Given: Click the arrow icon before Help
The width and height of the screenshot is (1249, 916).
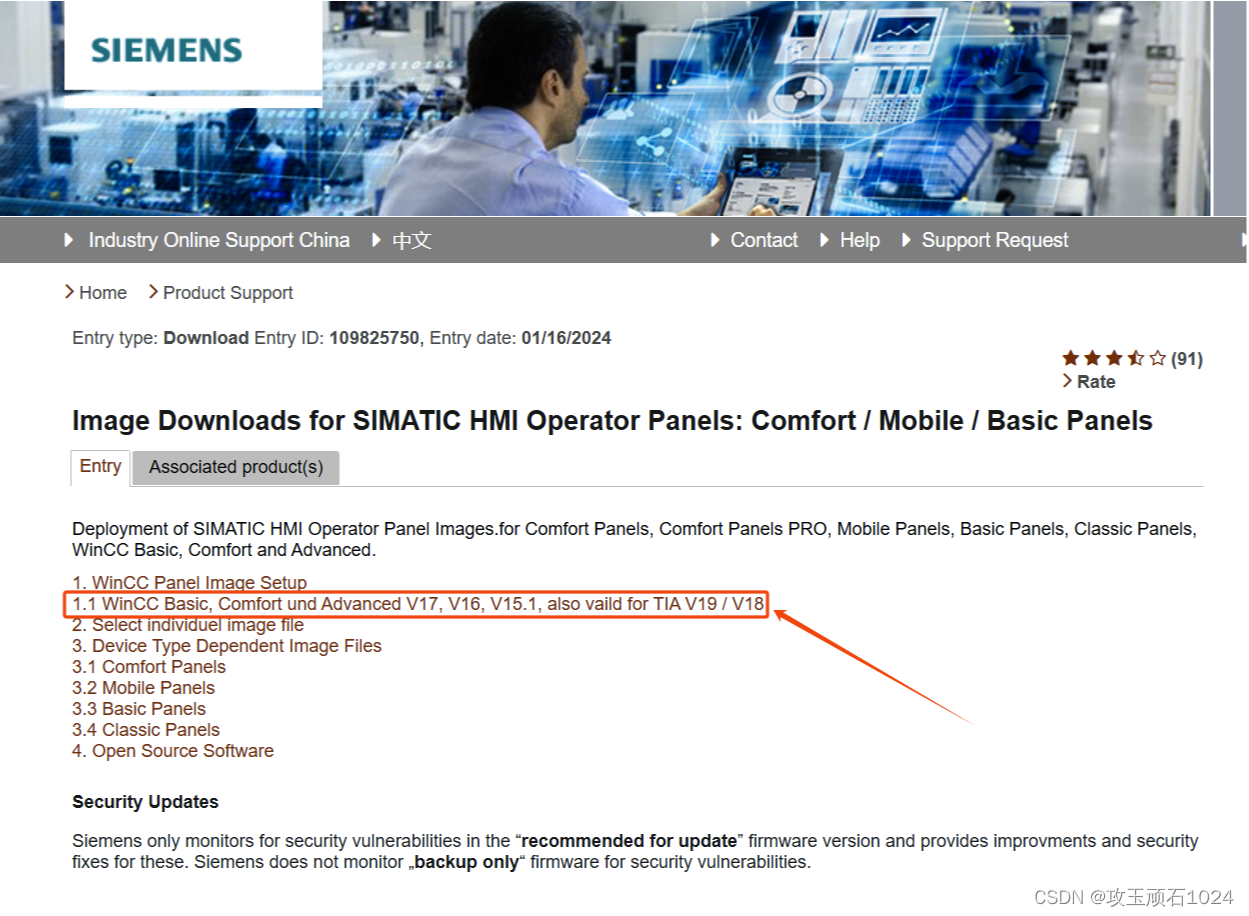Looking at the screenshot, I should [825, 240].
